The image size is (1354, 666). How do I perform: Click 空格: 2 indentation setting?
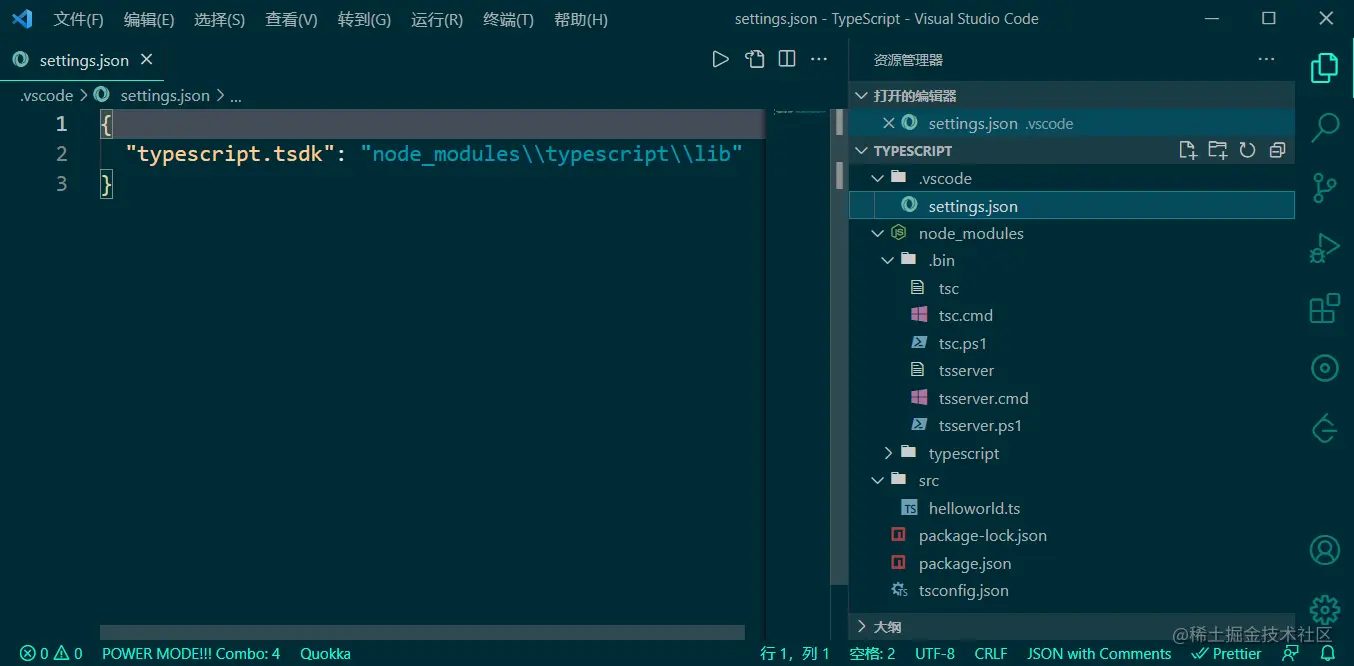click(872, 653)
